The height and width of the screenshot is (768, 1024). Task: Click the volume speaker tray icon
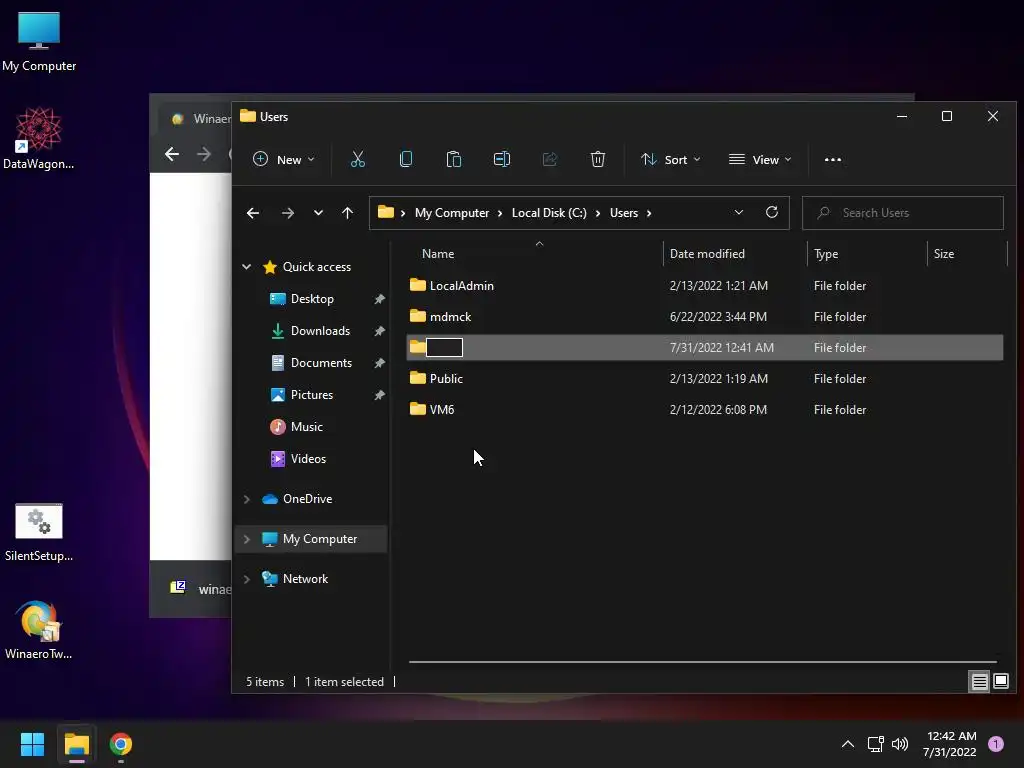pos(900,744)
